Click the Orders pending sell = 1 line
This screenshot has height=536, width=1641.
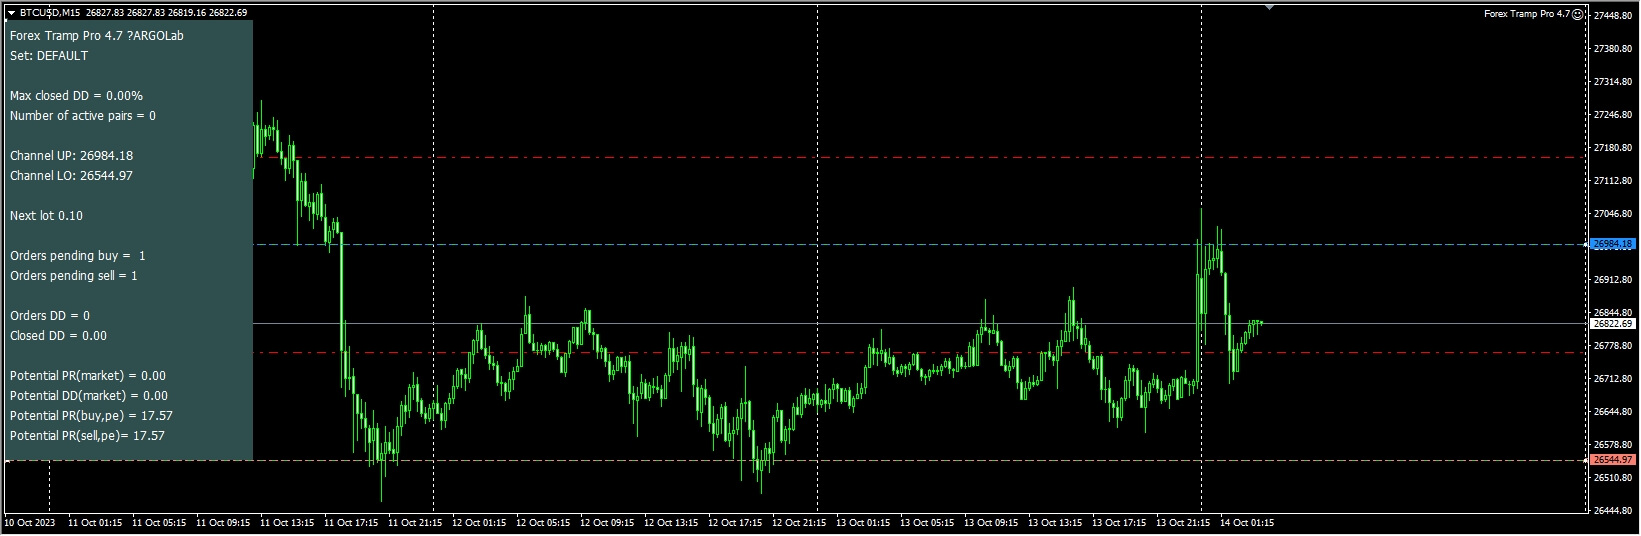[74, 276]
